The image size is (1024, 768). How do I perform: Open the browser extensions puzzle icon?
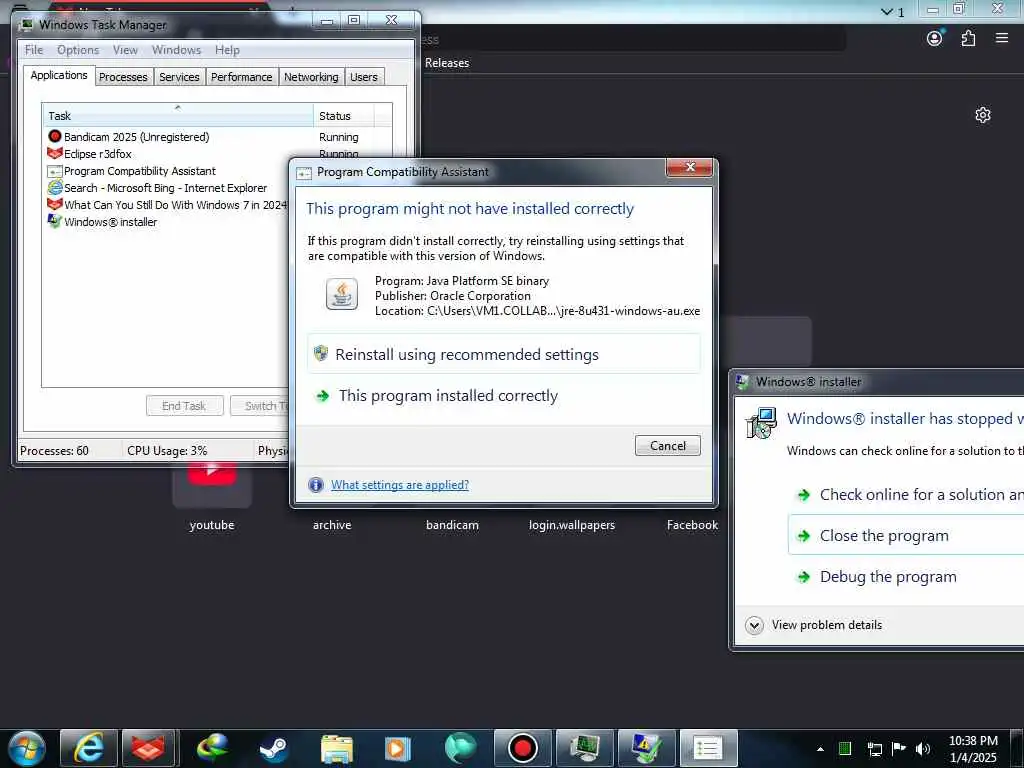968,39
